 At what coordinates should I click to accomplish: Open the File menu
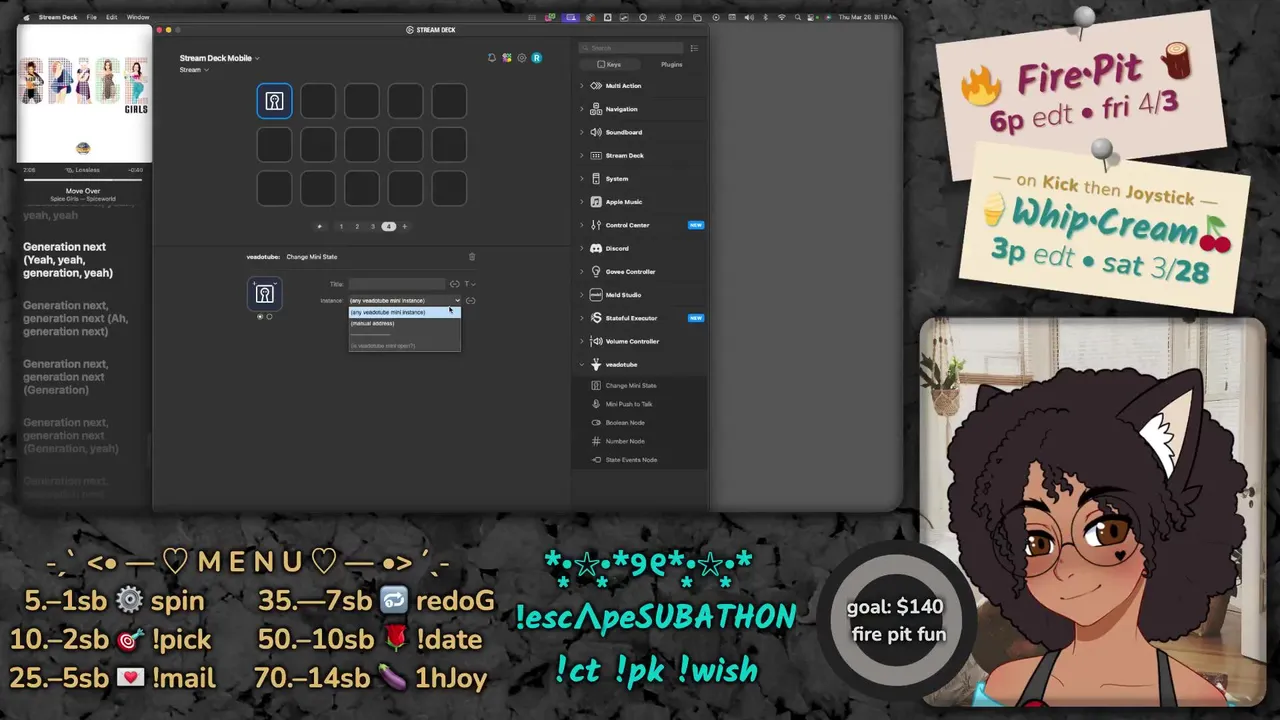(91, 17)
